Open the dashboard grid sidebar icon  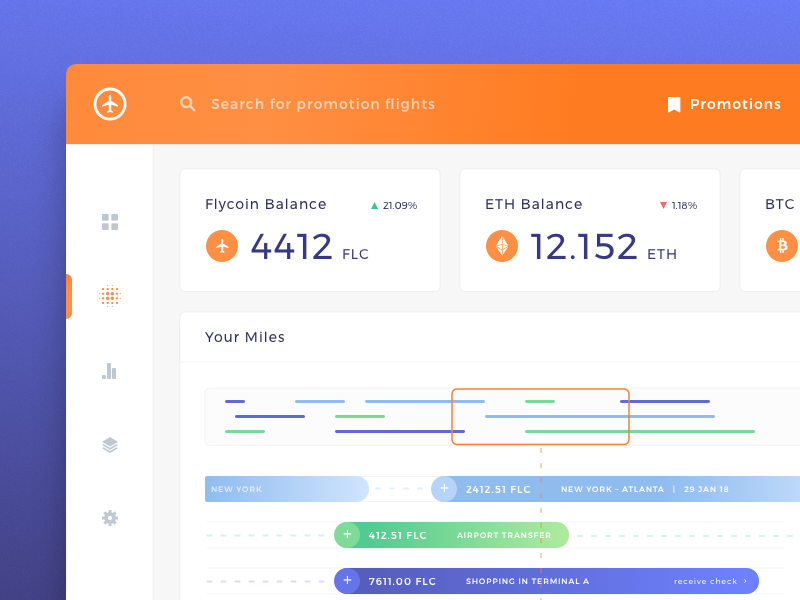click(110, 222)
